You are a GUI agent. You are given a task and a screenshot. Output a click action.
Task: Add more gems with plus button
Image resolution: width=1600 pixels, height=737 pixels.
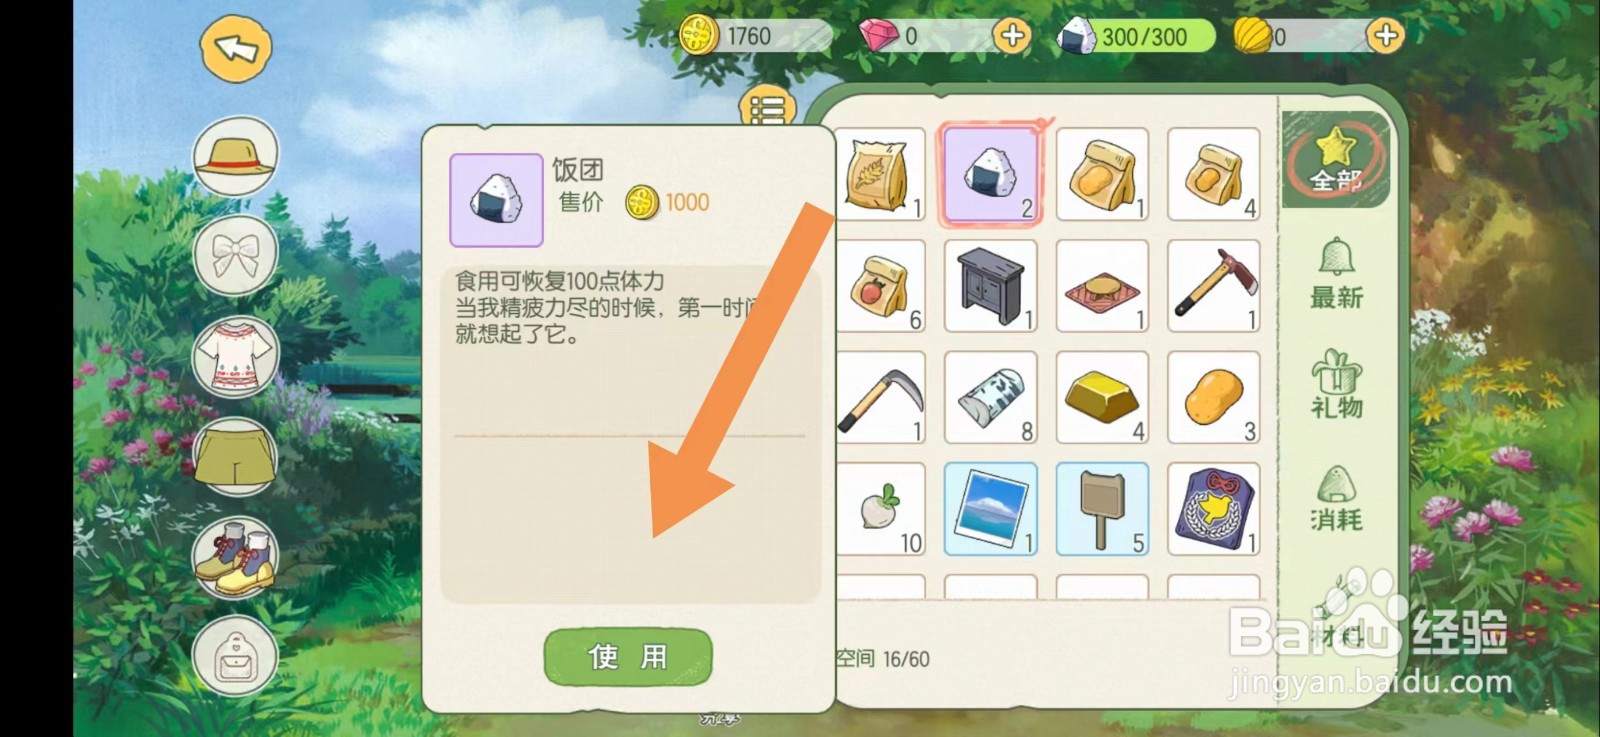tap(1012, 36)
